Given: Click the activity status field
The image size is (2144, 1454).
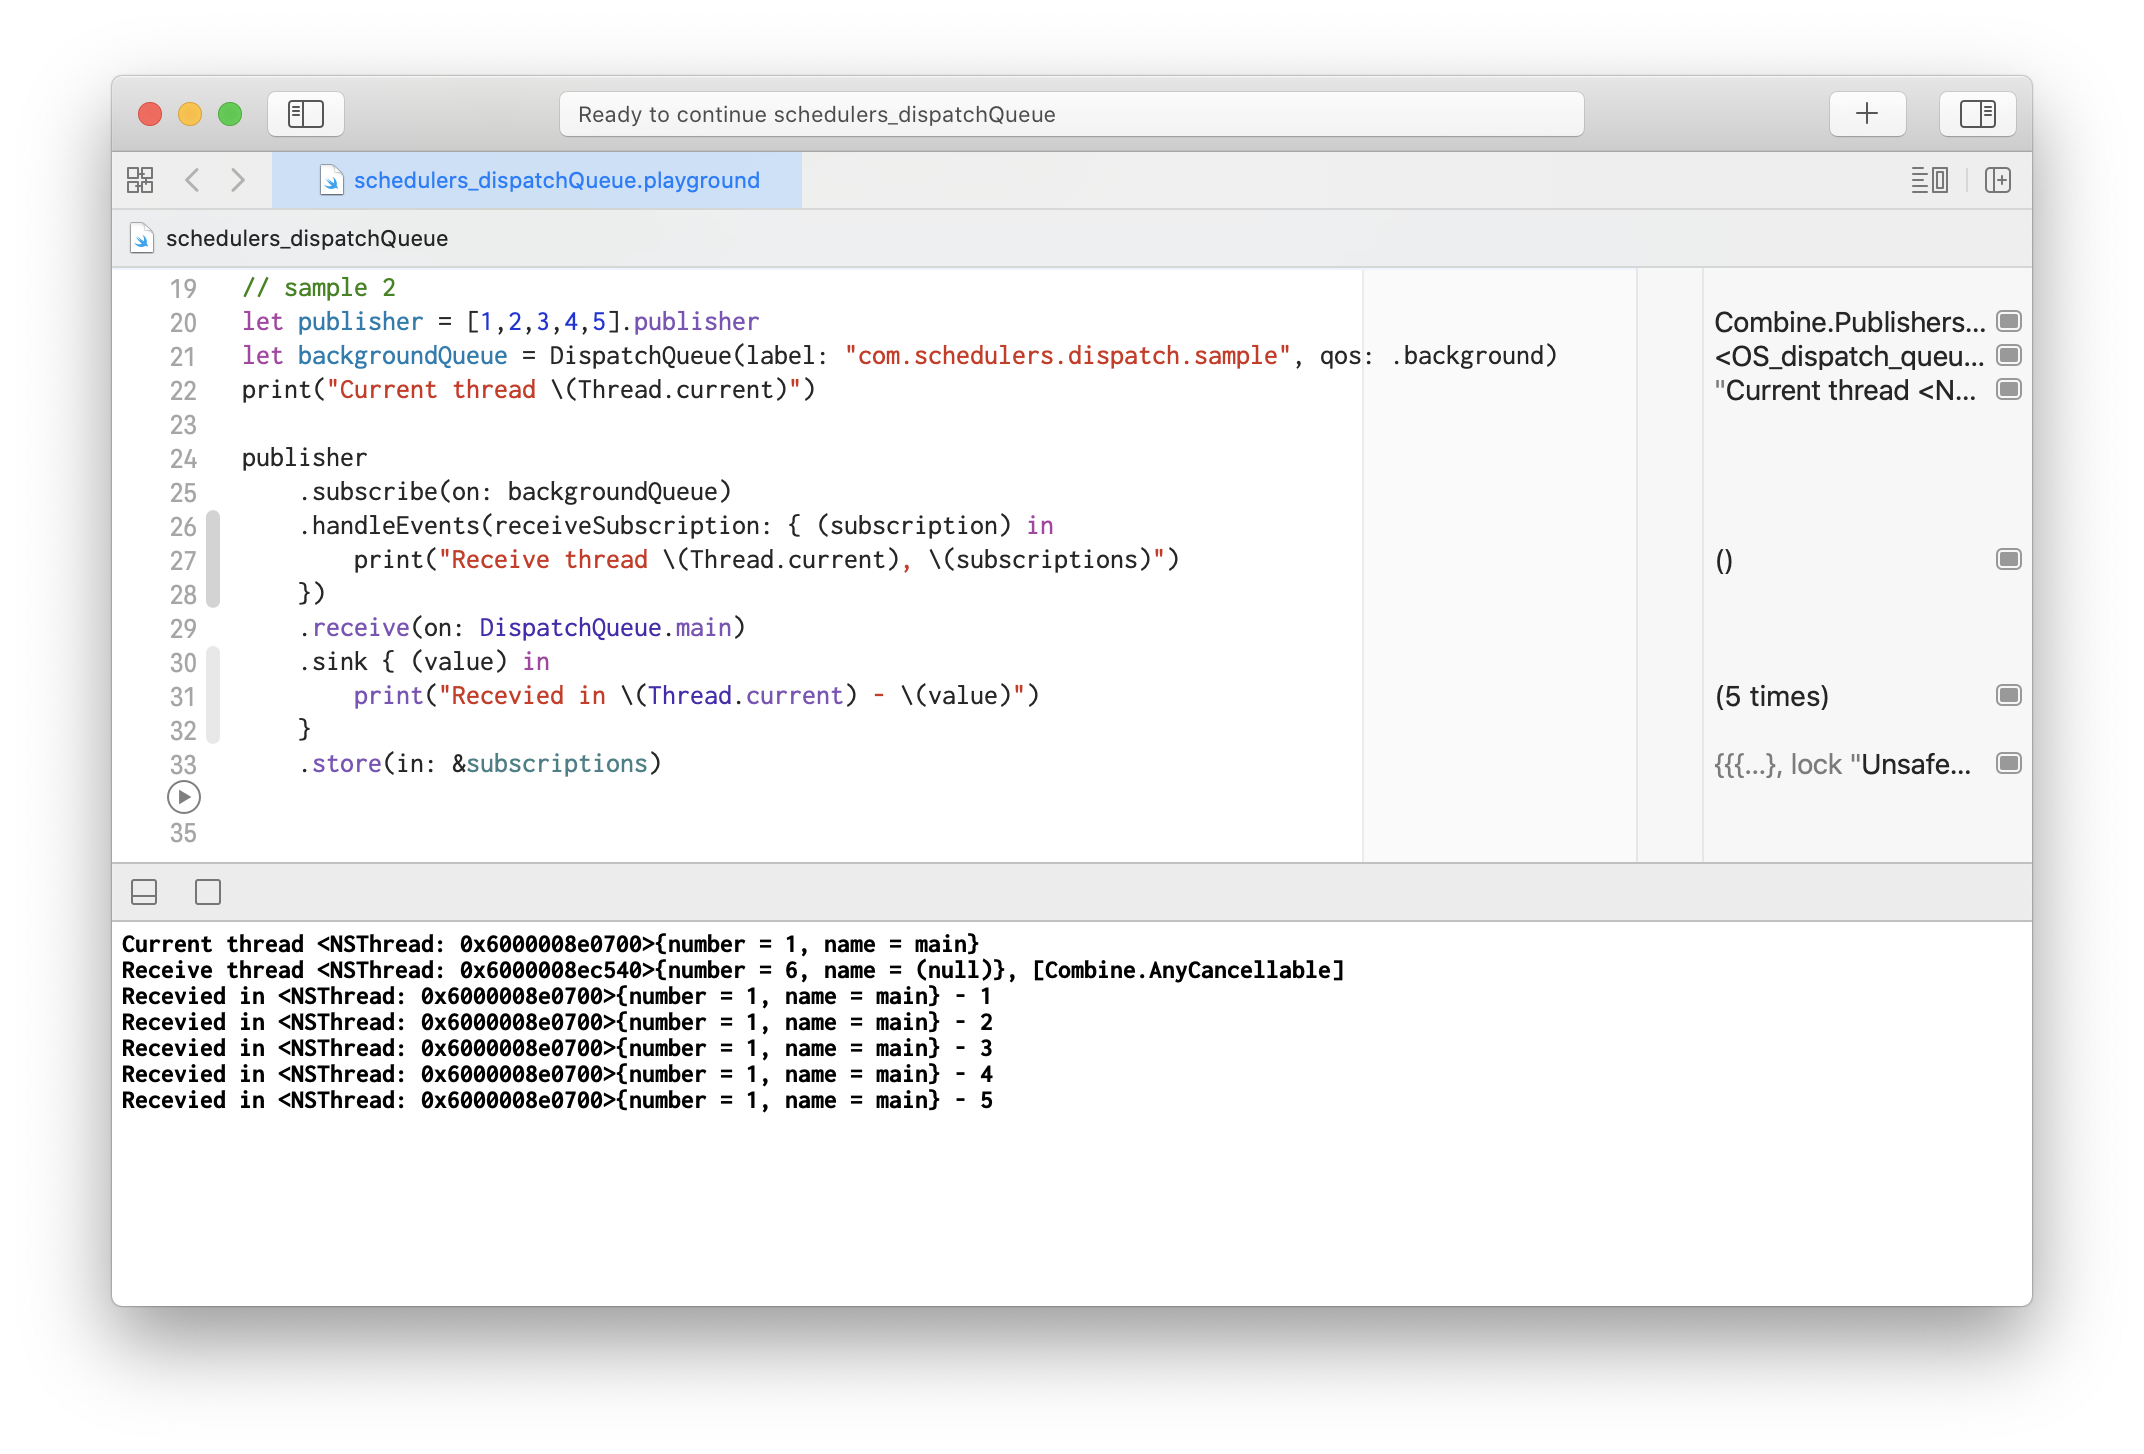Looking at the screenshot, I should pos(1071,114).
